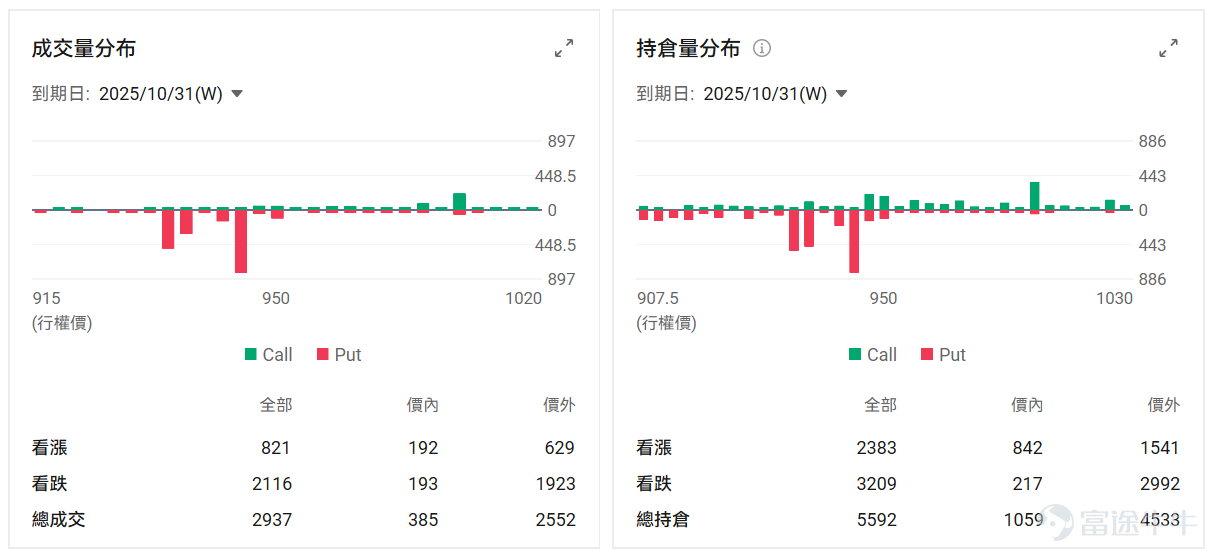Click the value 842 in-the-money calls open interest
The image size is (1217, 559).
click(1027, 448)
